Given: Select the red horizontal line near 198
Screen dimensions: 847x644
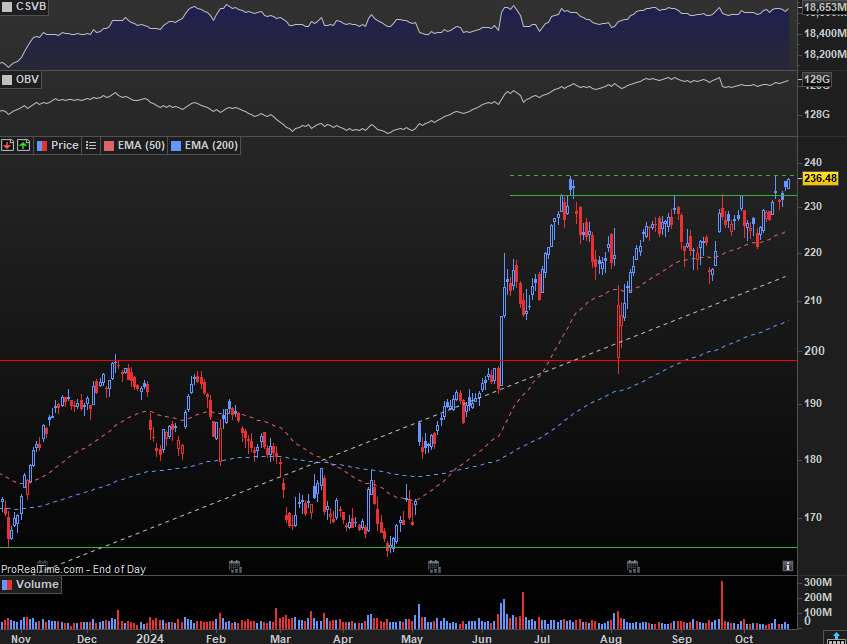Looking at the screenshot, I should click(399, 360).
